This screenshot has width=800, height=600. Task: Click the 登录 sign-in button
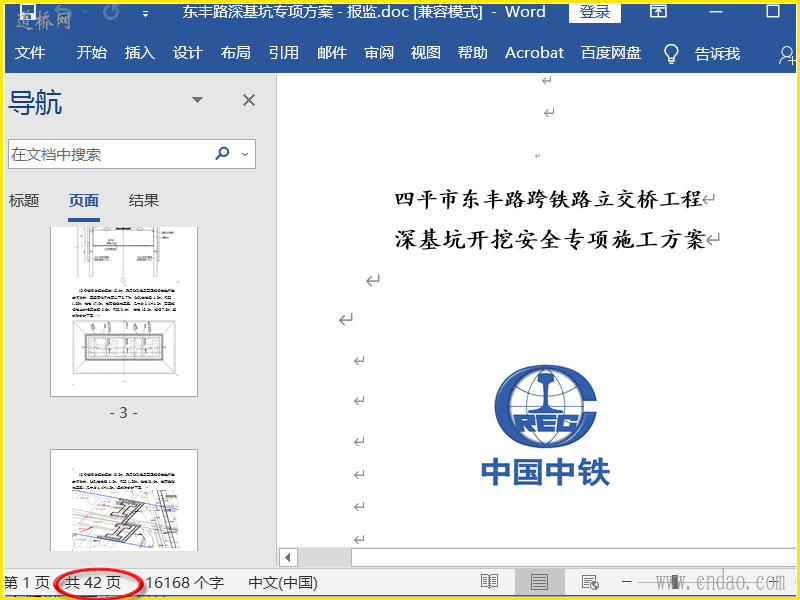pyautogui.click(x=595, y=12)
